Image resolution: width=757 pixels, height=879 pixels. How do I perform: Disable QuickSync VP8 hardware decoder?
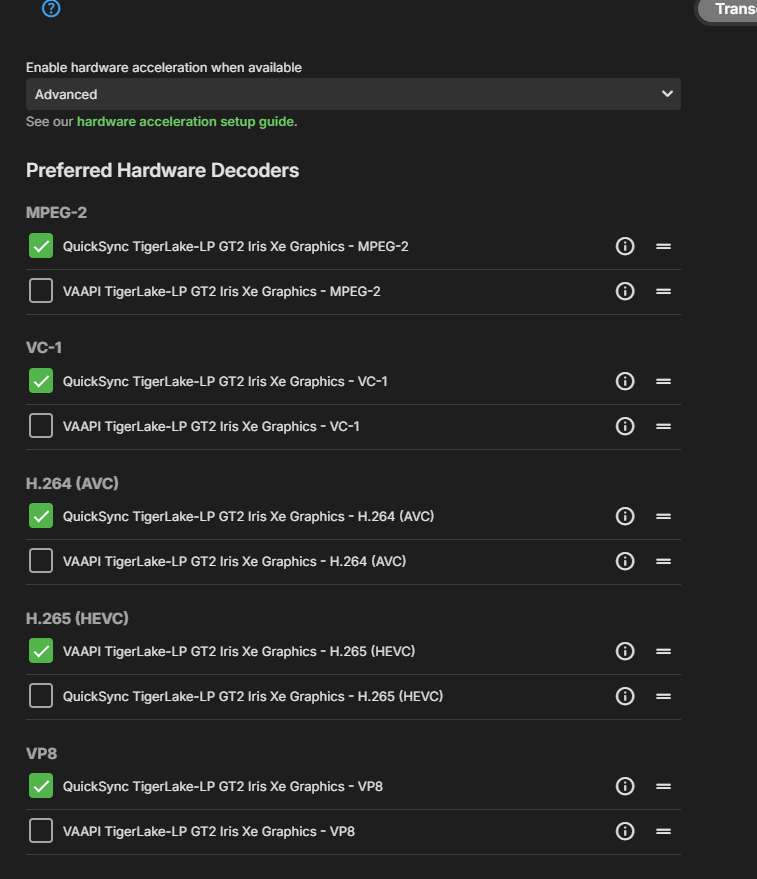41,786
